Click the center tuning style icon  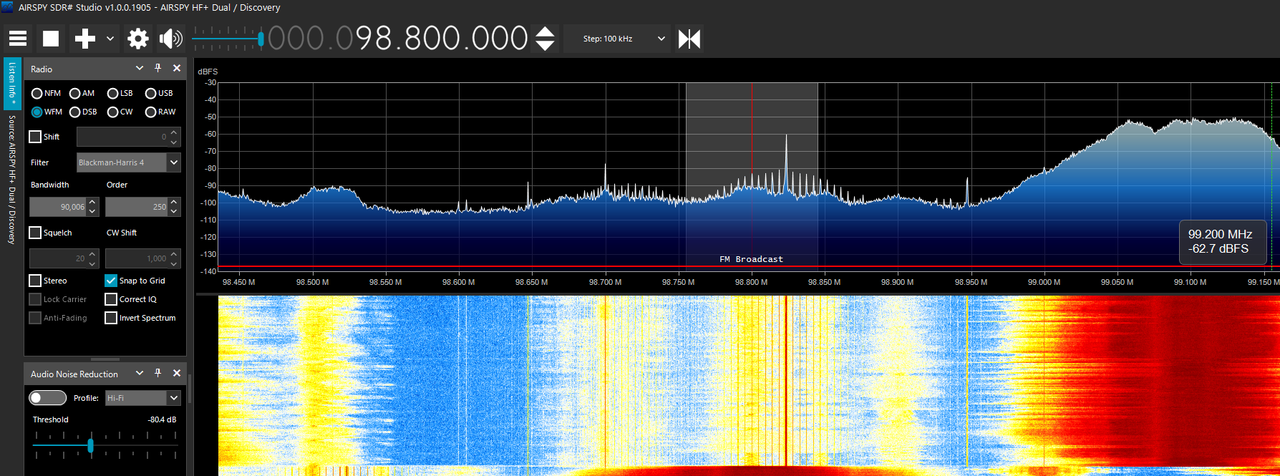tap(689, 39)
